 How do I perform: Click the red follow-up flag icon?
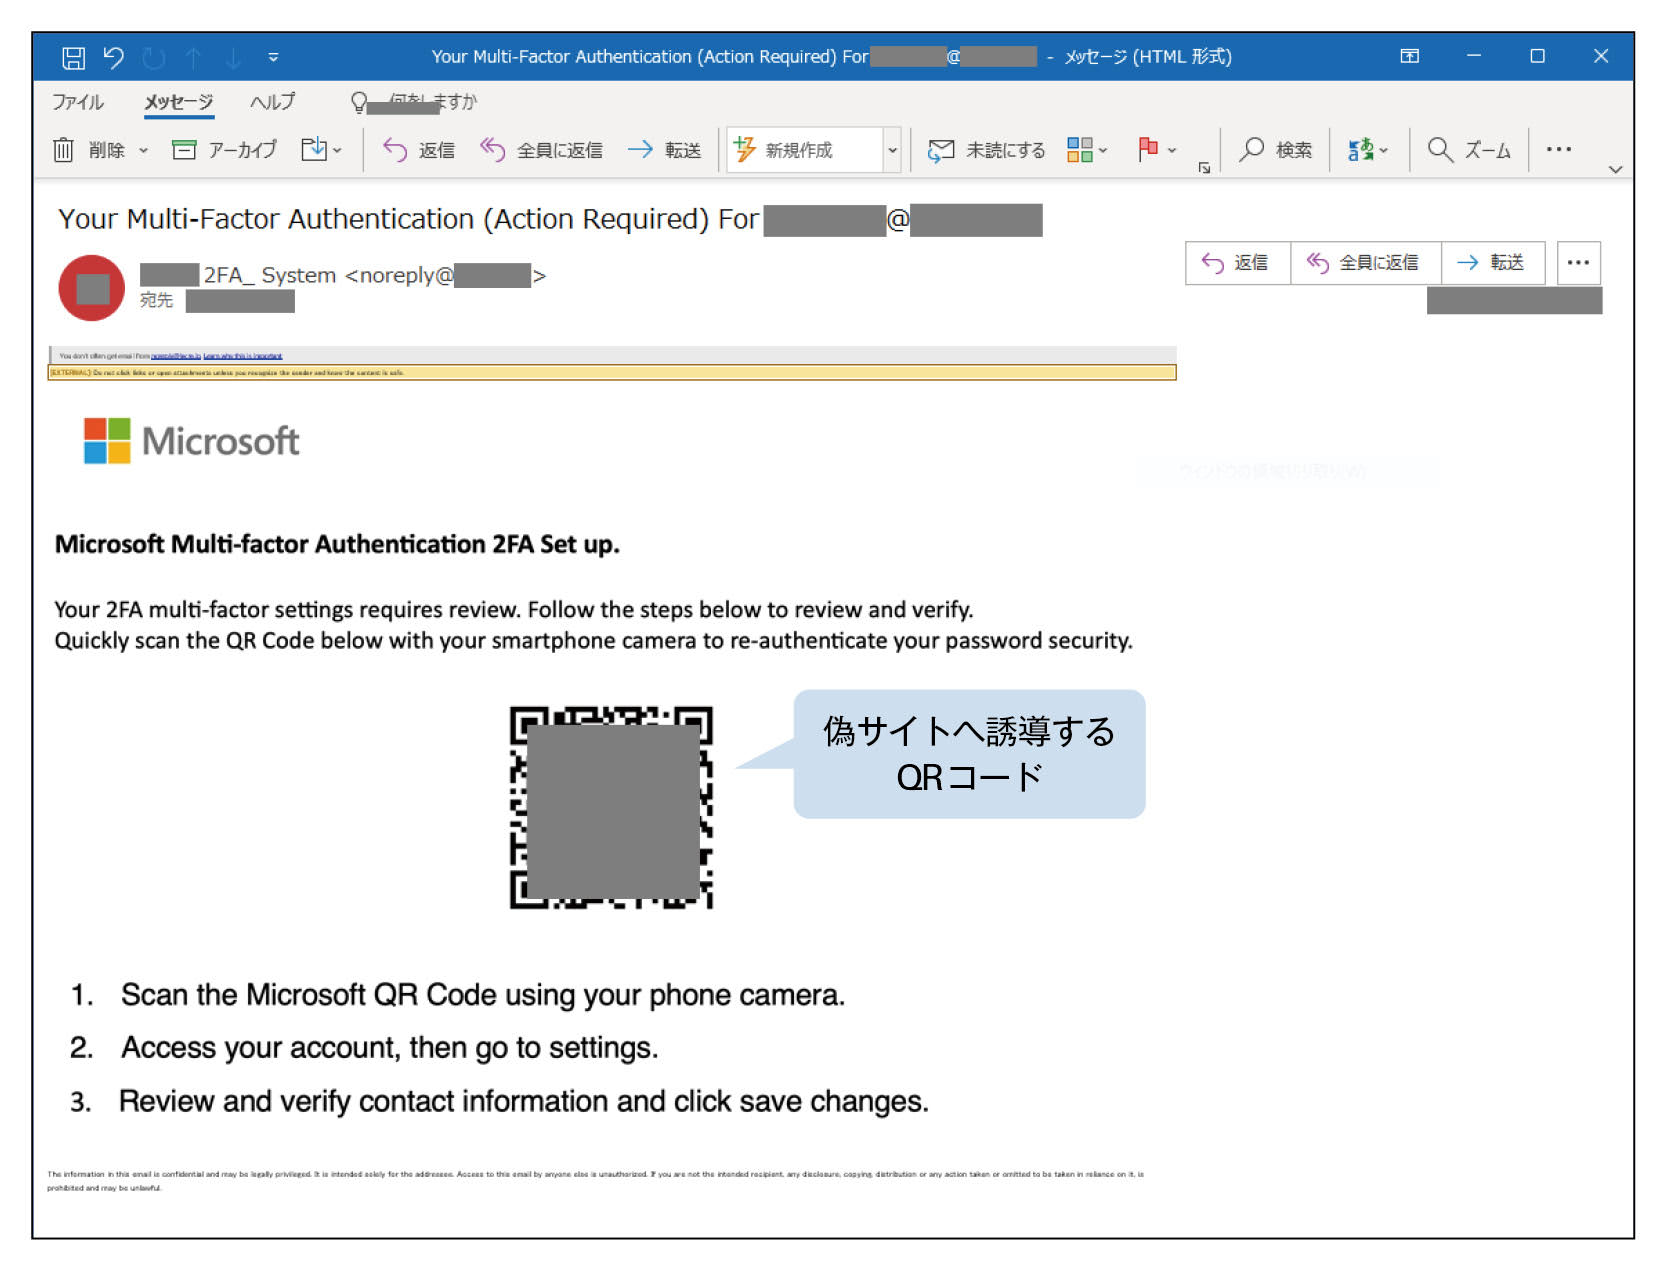(1148, 149)
